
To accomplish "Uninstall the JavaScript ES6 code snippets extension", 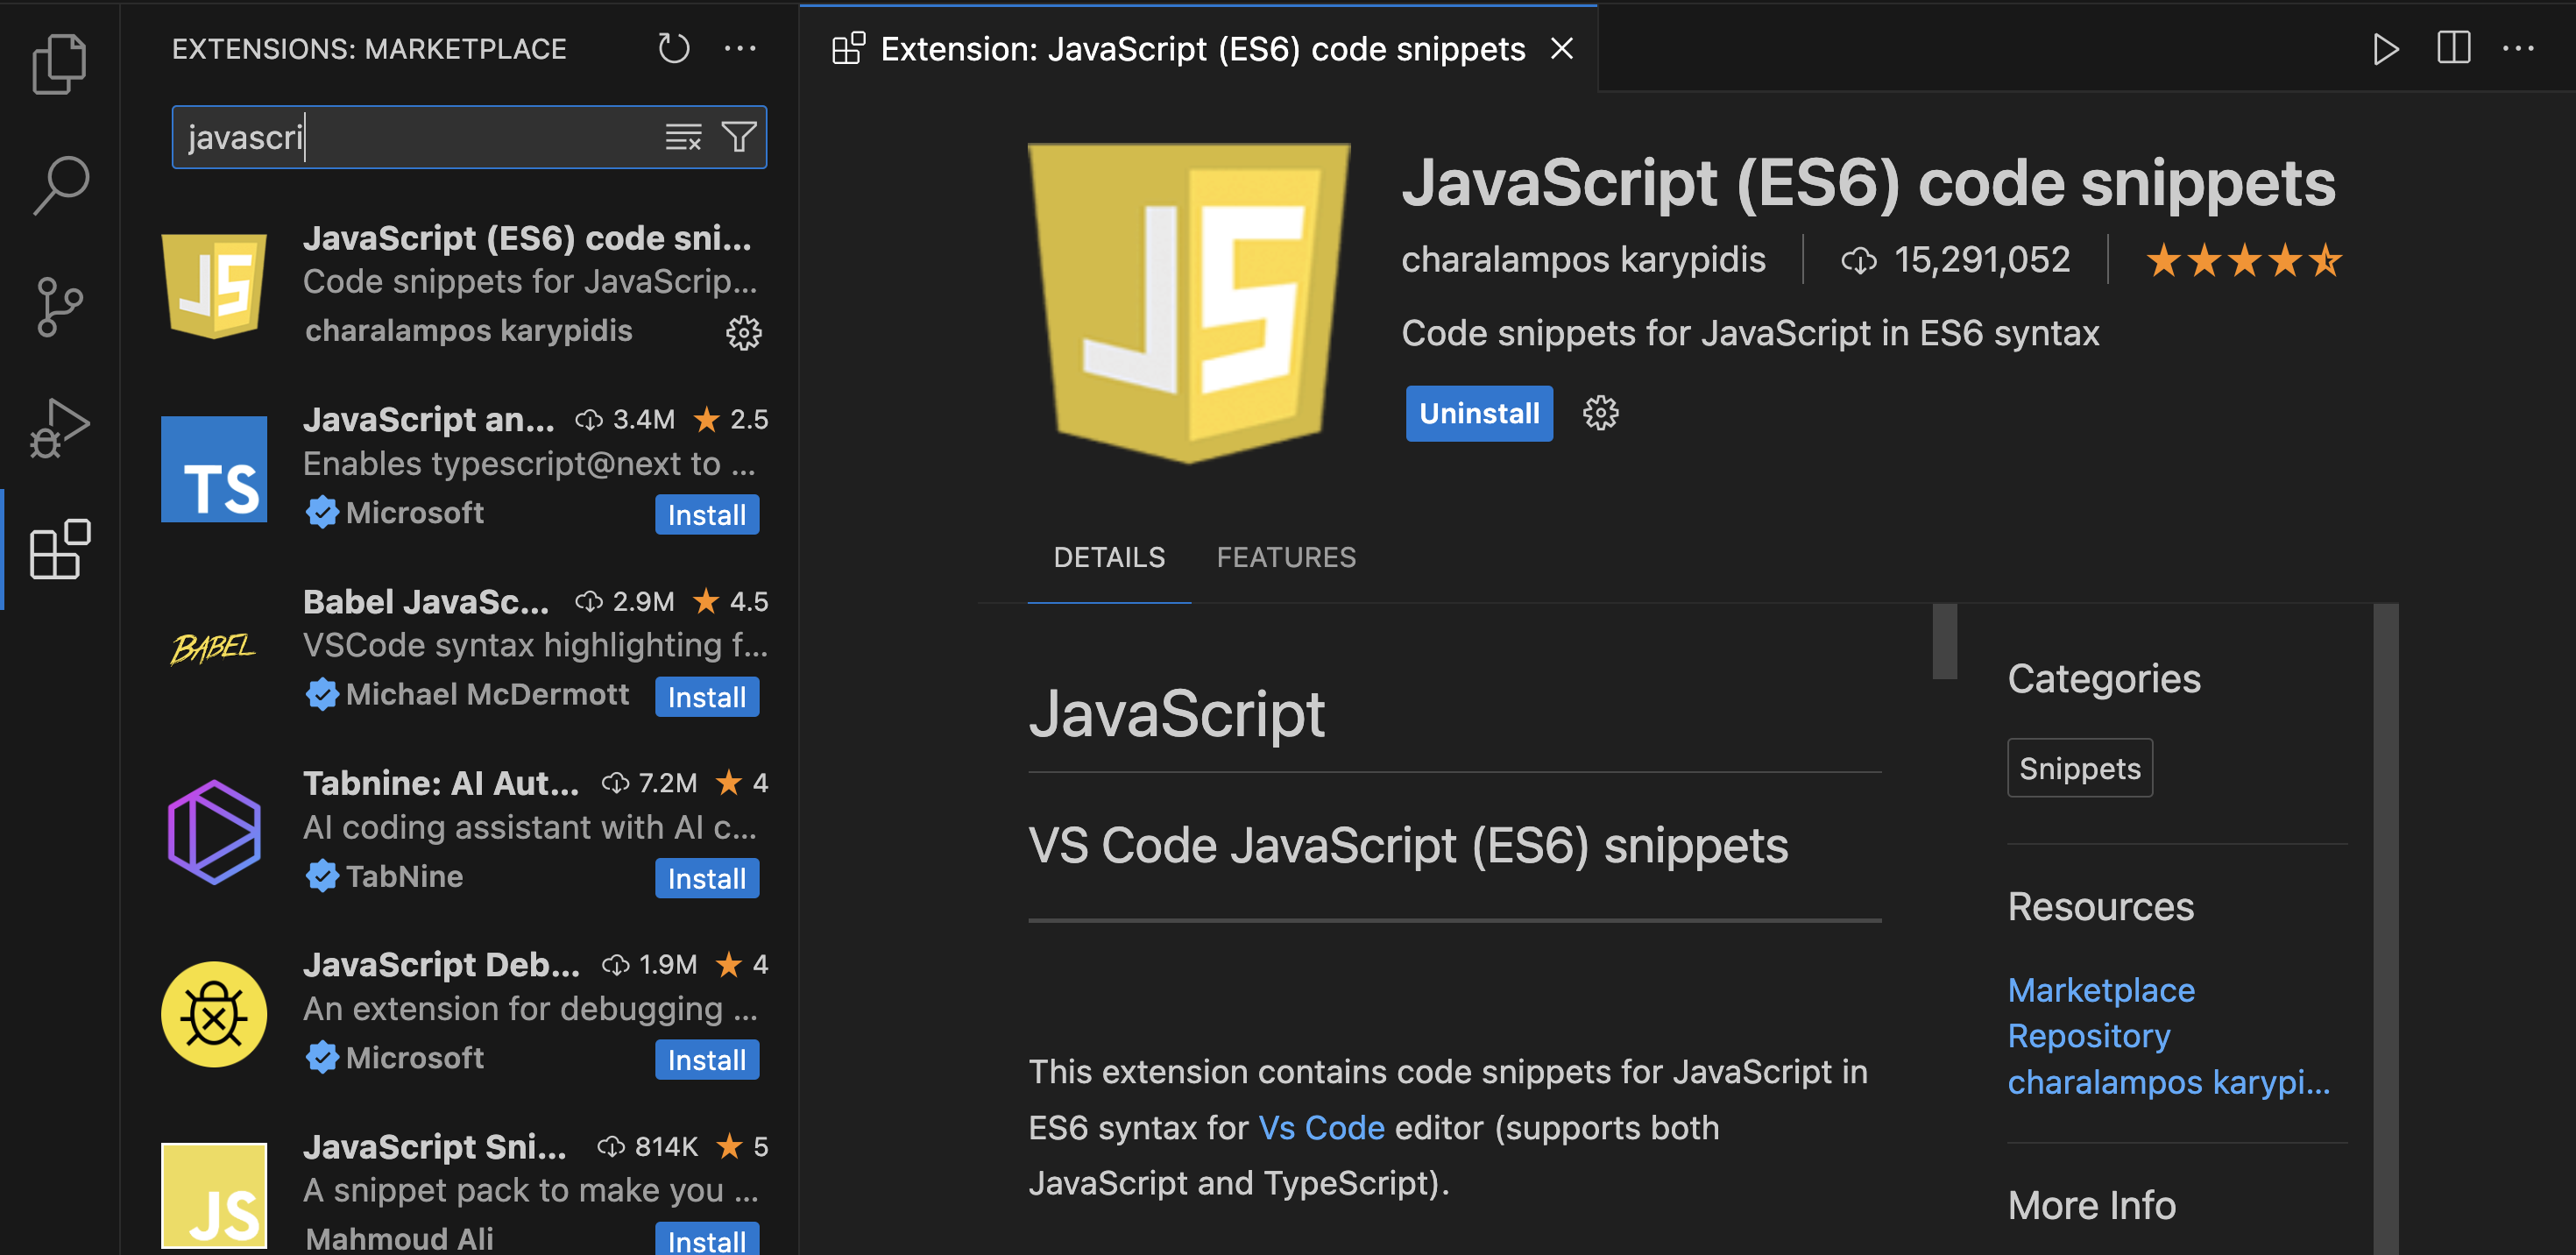I will click(x=1478, y=413).
